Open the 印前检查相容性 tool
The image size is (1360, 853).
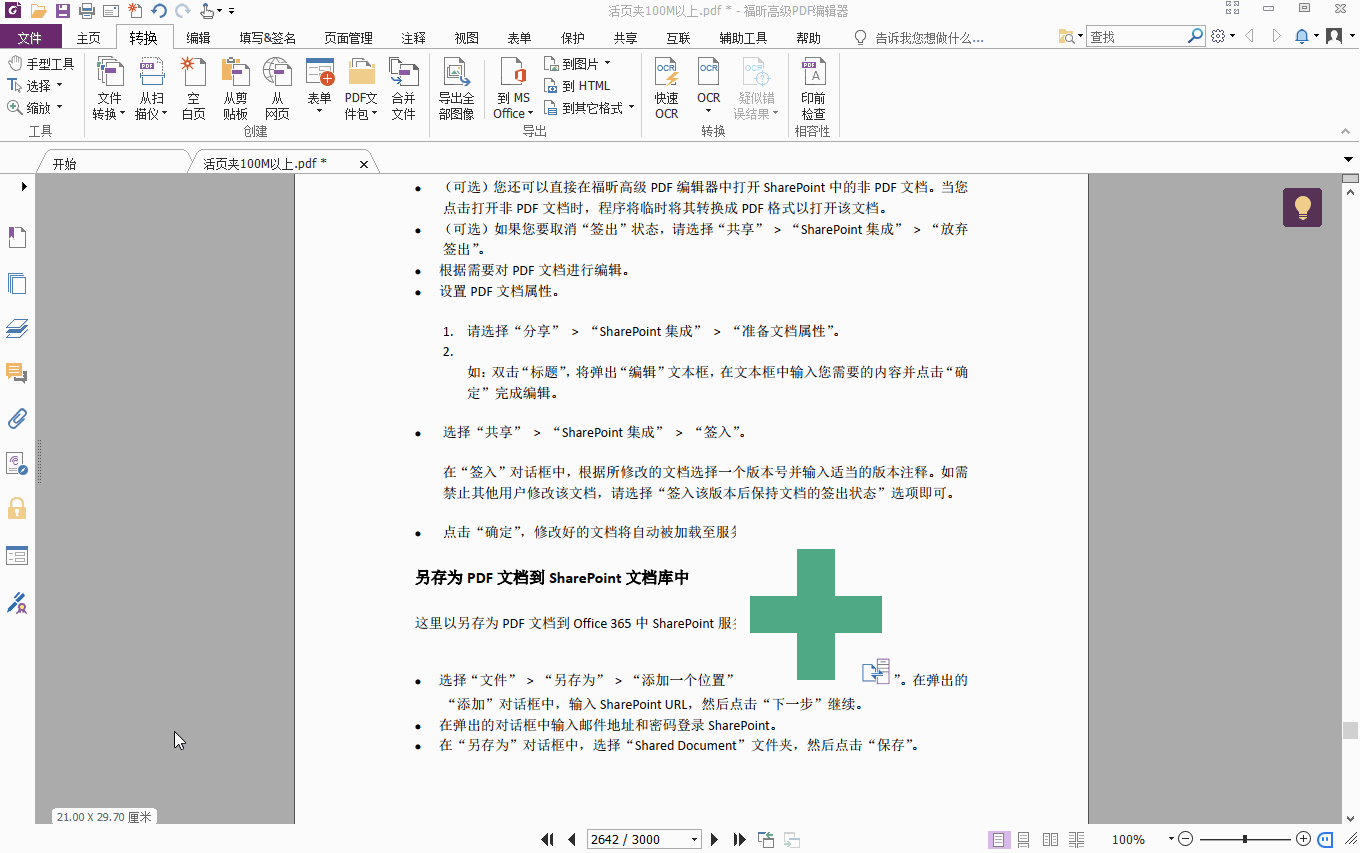point(813,88)
